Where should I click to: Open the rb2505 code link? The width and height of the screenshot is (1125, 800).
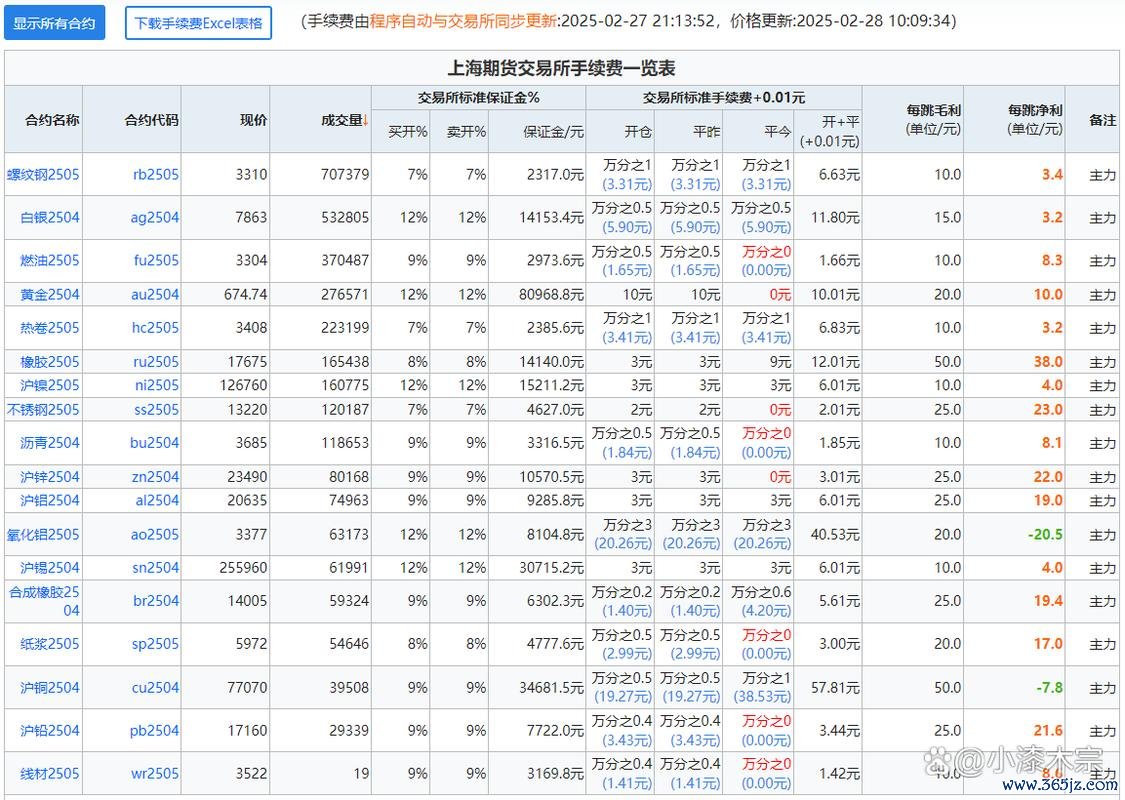156,174
